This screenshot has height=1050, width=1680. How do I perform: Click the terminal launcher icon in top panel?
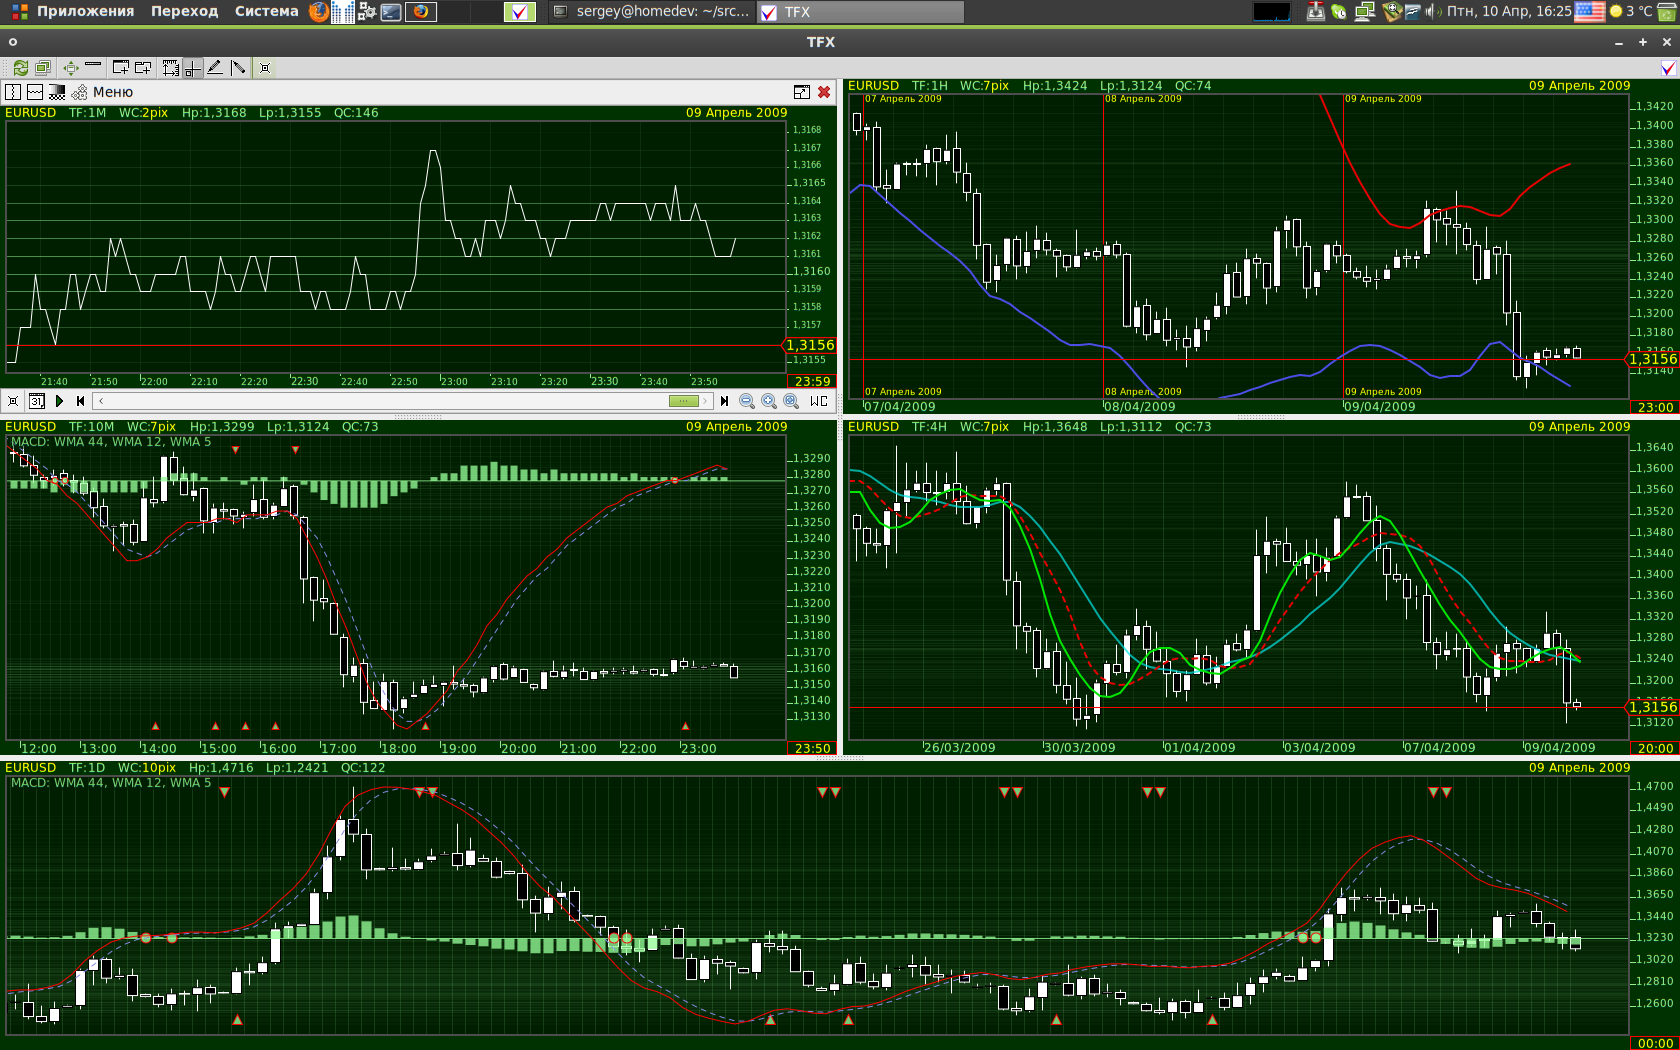point(391,12)
